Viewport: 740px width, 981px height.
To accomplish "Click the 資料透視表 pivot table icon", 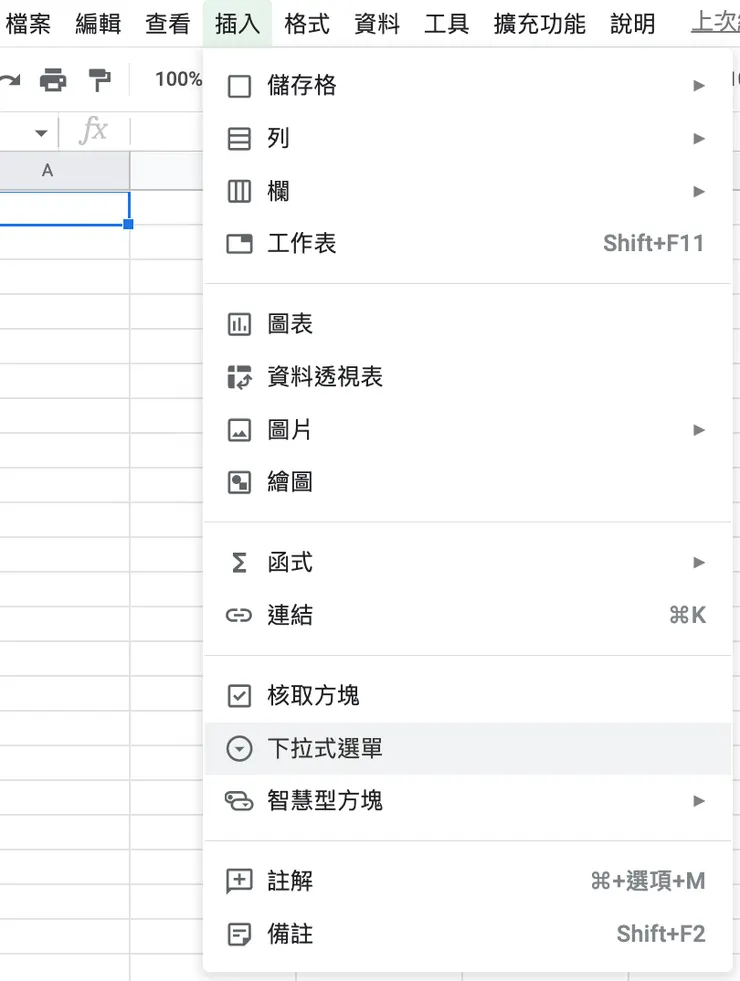I will click(x=239, y=377).
